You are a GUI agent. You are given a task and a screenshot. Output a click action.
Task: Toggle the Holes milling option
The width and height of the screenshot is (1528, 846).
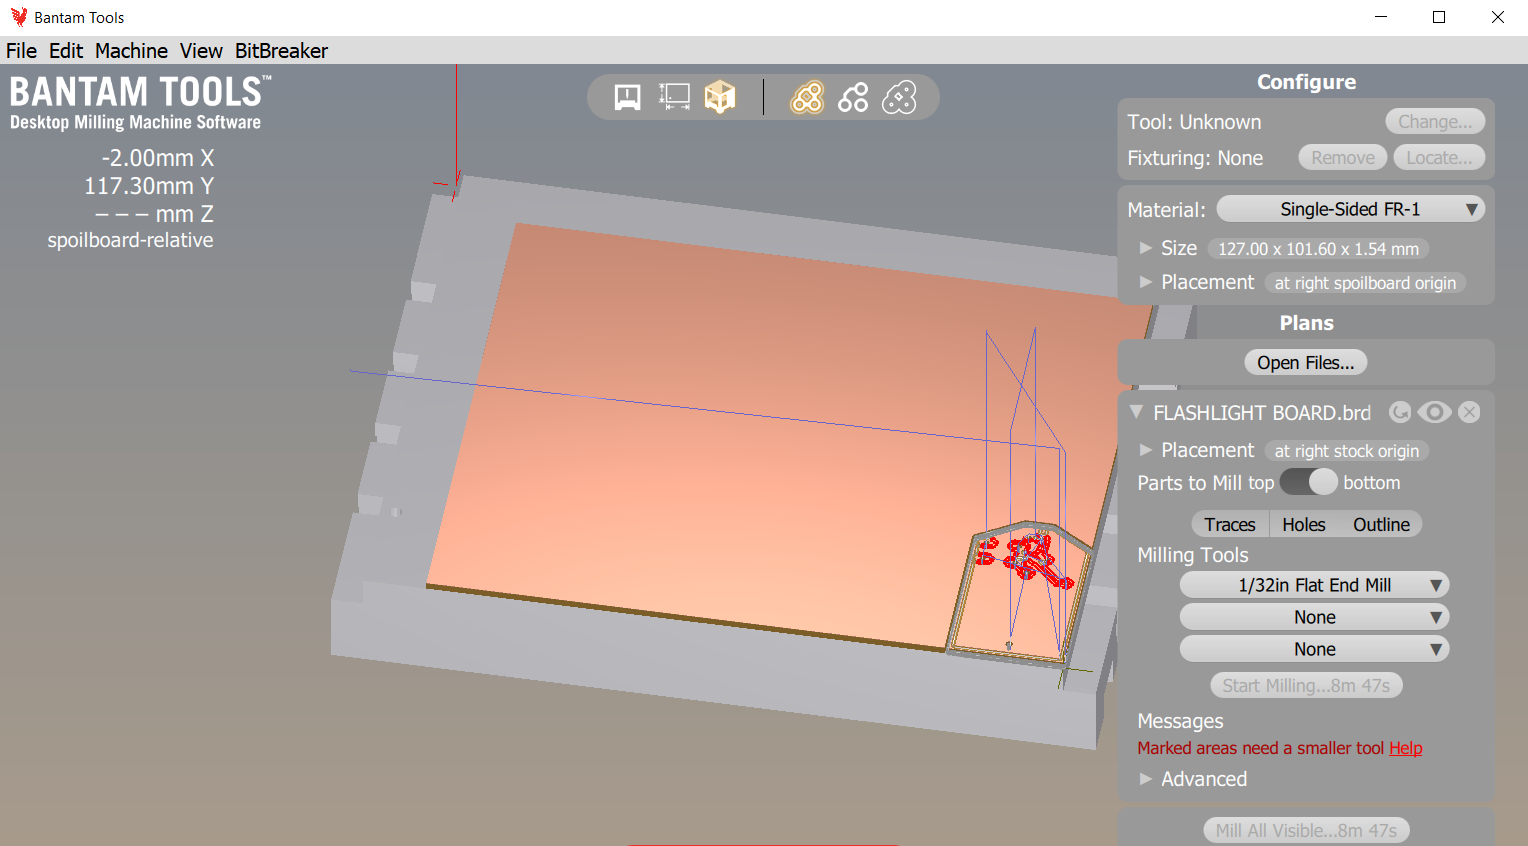pyautogui.click(x=1303, y=523)
